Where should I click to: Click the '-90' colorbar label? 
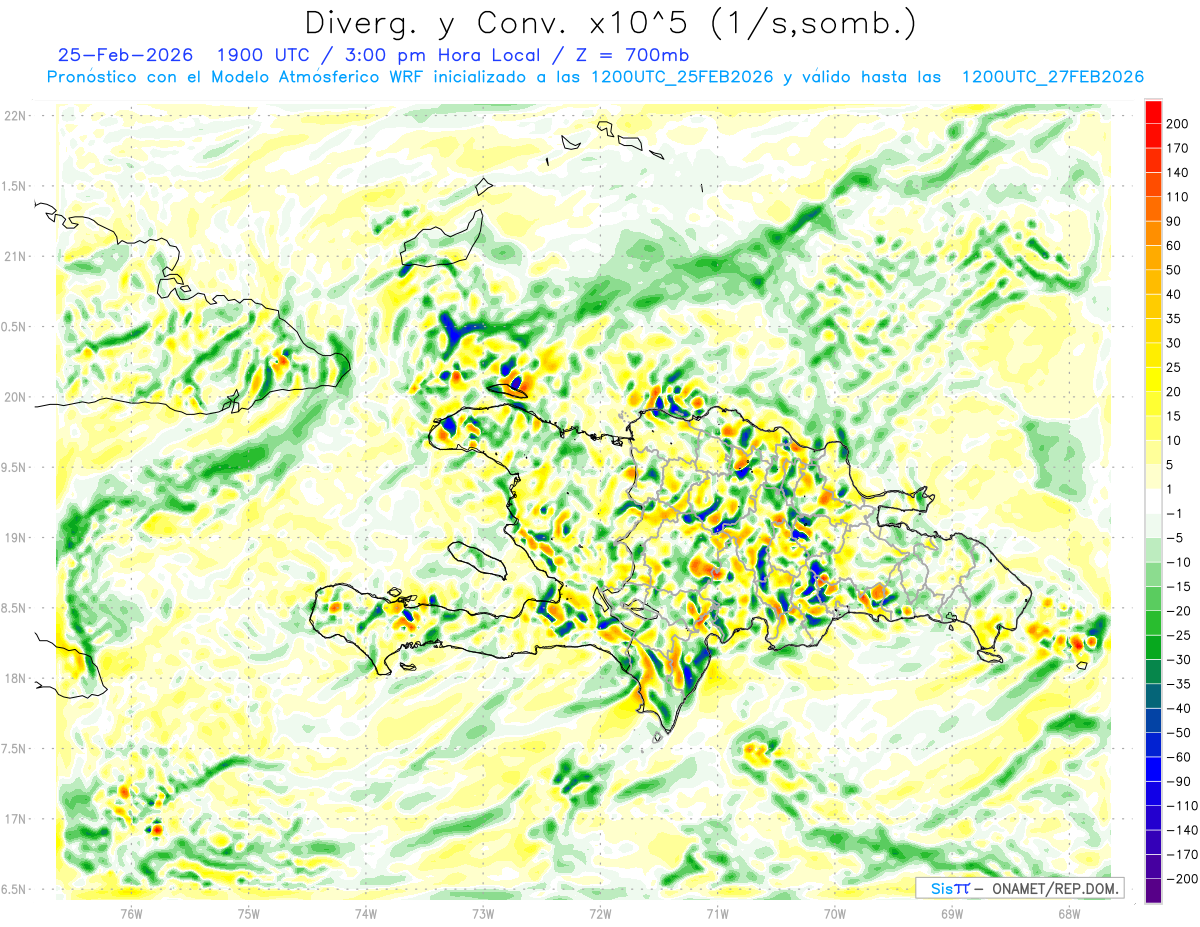[1179, 781]
